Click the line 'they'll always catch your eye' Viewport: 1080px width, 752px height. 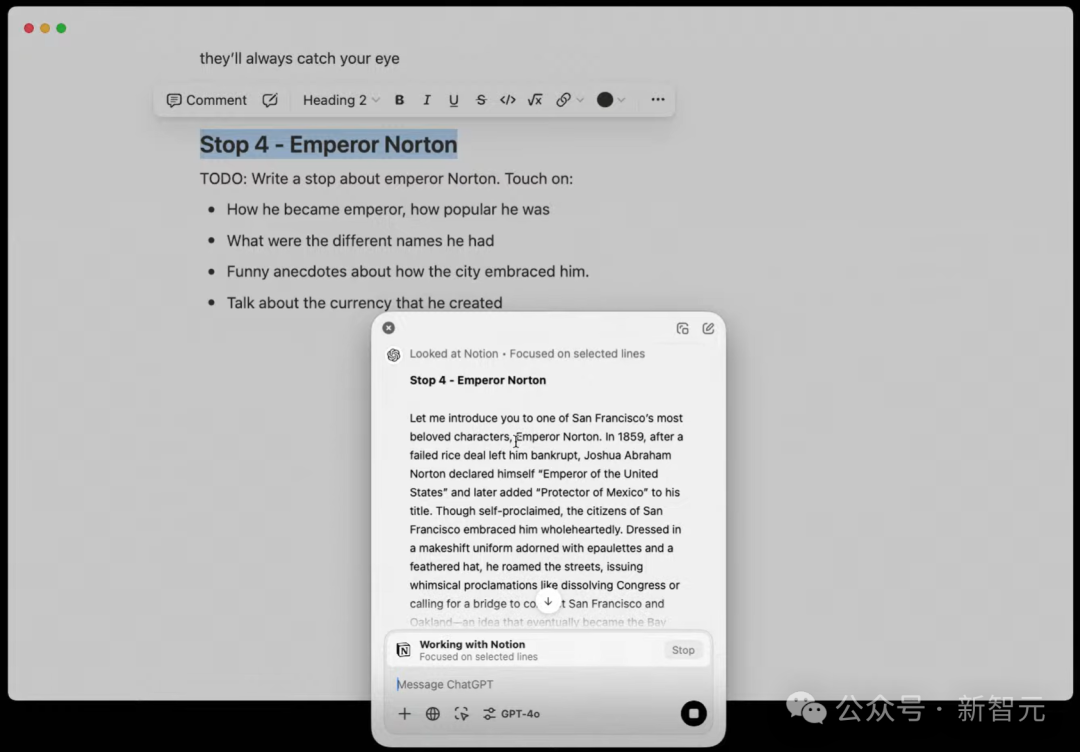(x=300, y=59)
